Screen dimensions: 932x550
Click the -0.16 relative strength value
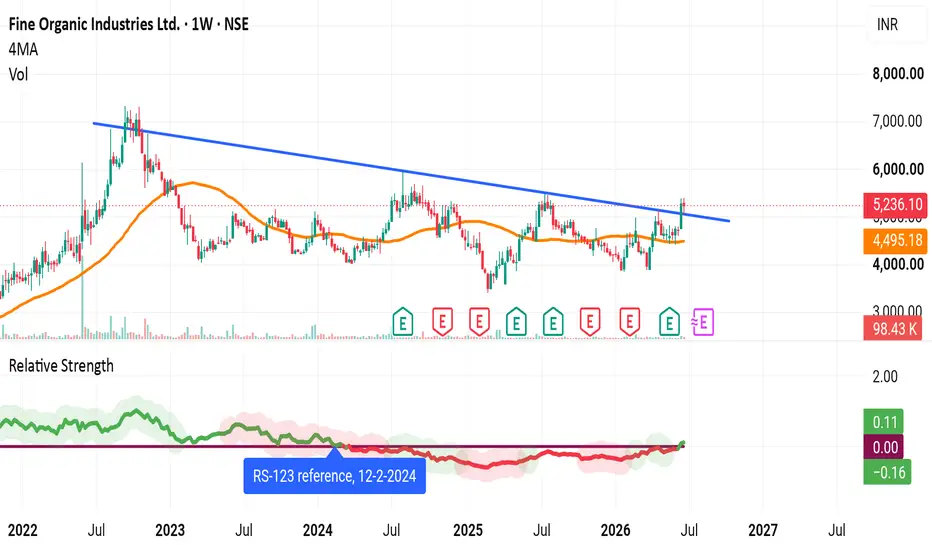click(x=887, y=473)
